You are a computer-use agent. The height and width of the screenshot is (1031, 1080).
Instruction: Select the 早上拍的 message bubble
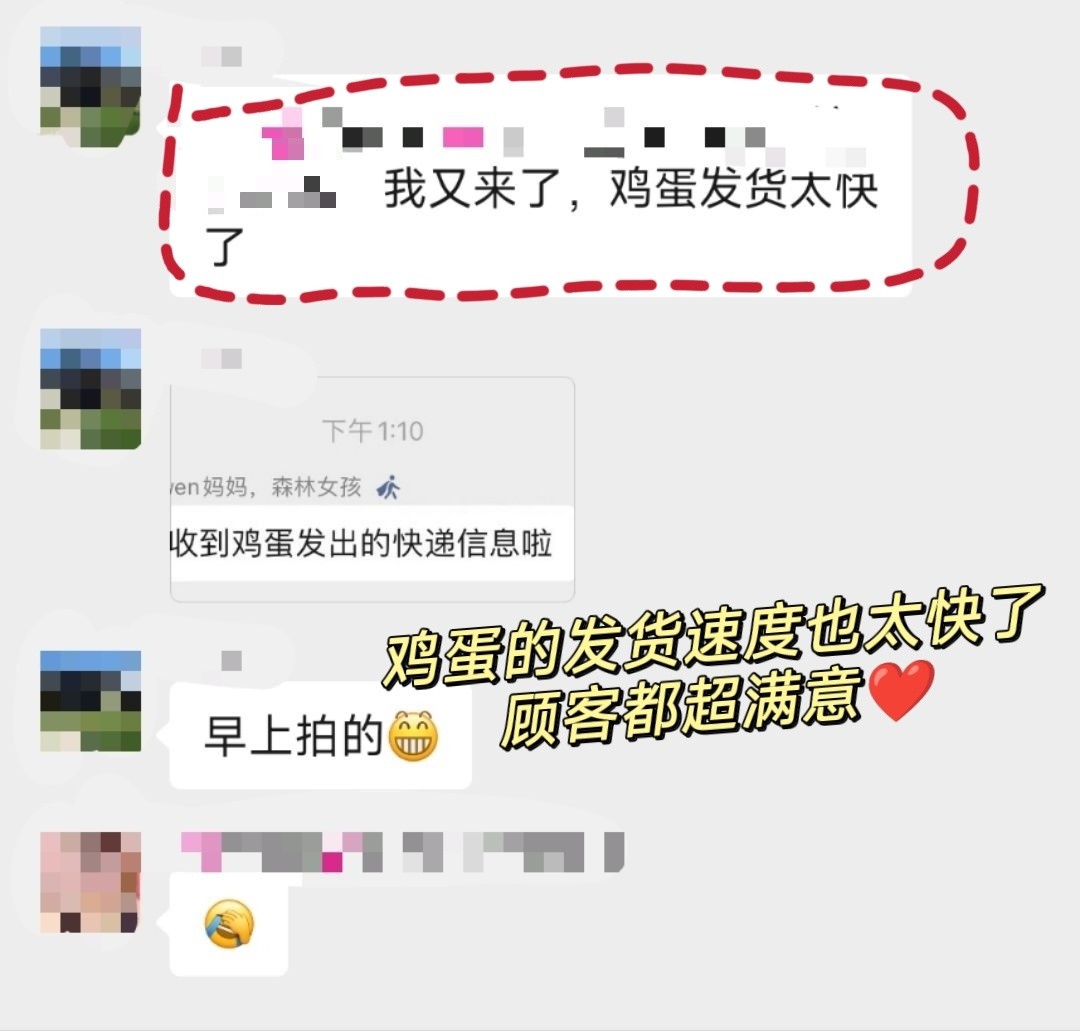(320, 736)
